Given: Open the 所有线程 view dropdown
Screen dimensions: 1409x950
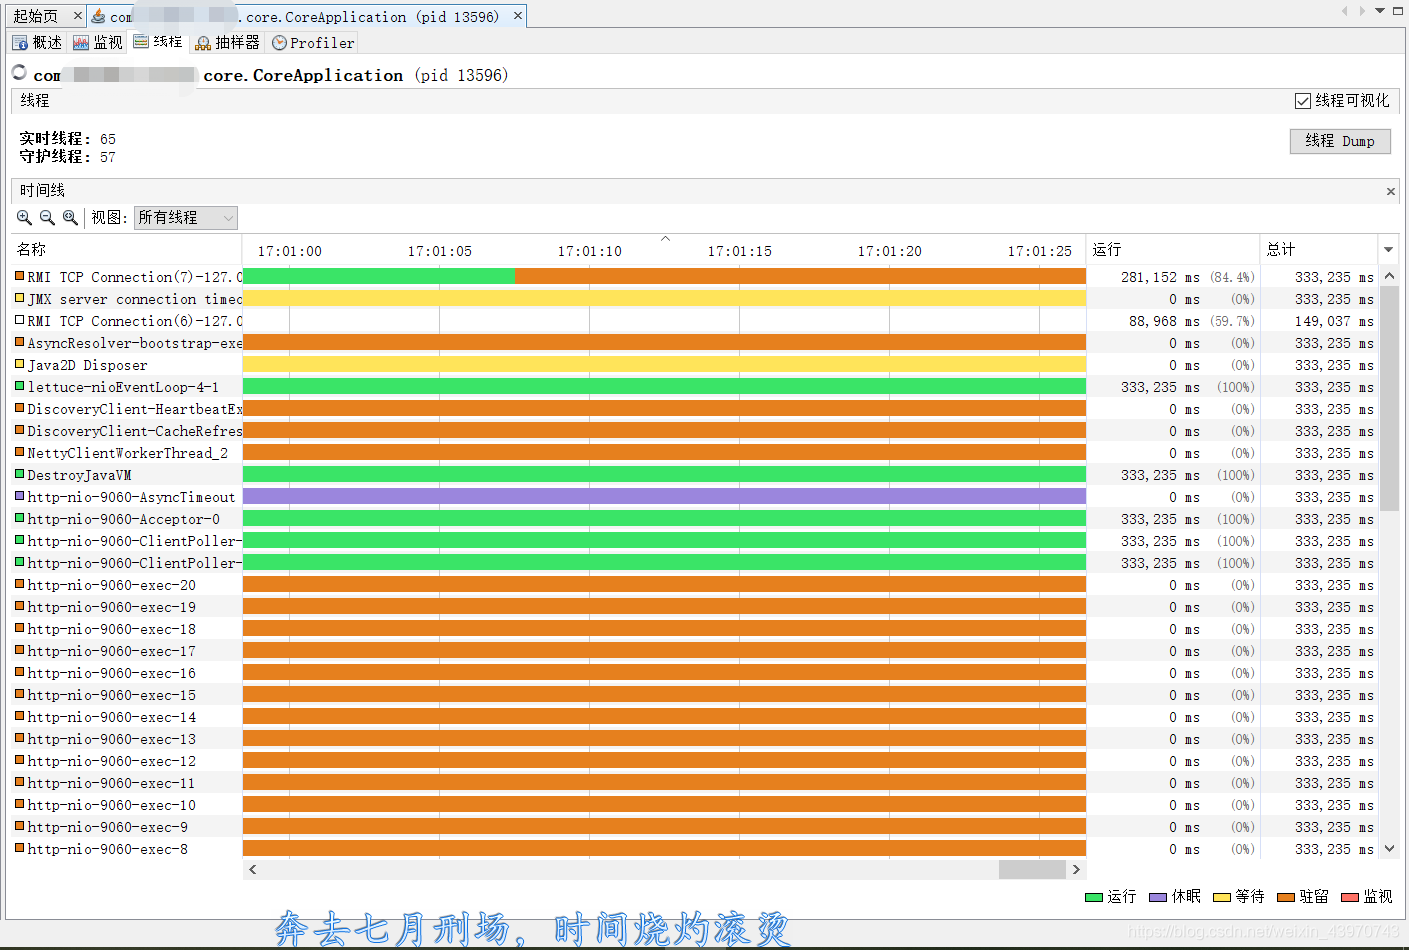Looking at the screenshot, I should 186,217.
